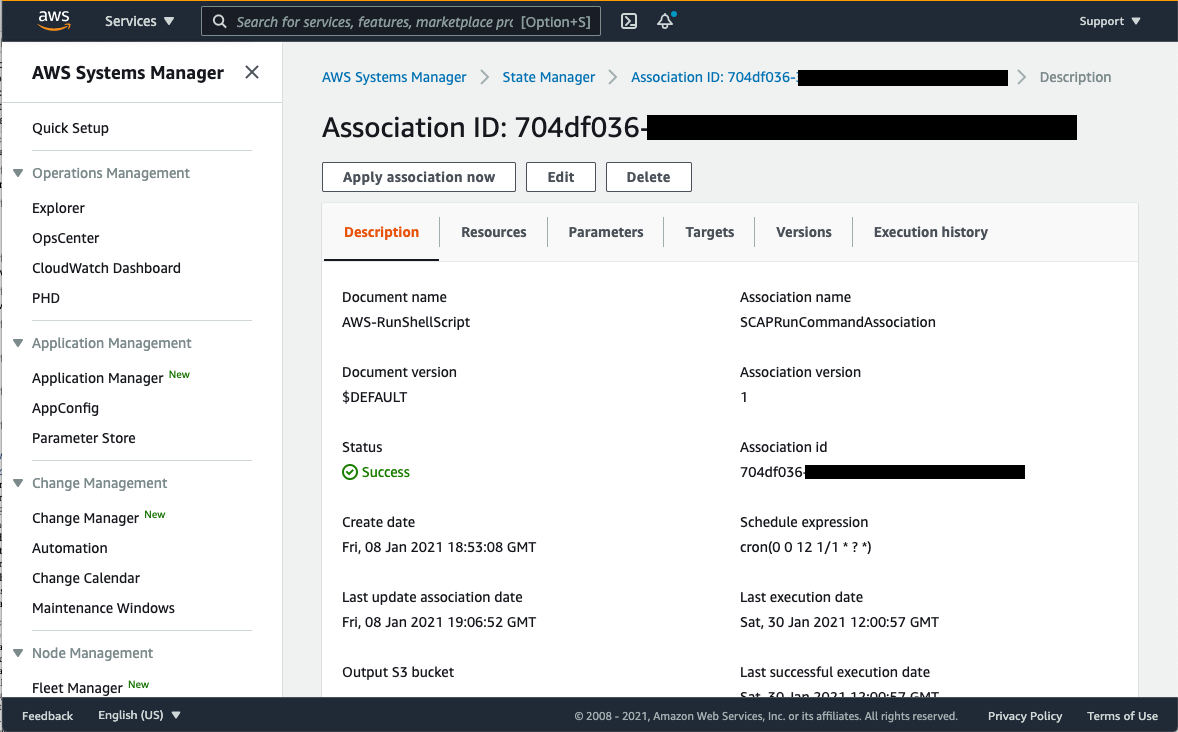Click Apply association now

pos(418,177)
